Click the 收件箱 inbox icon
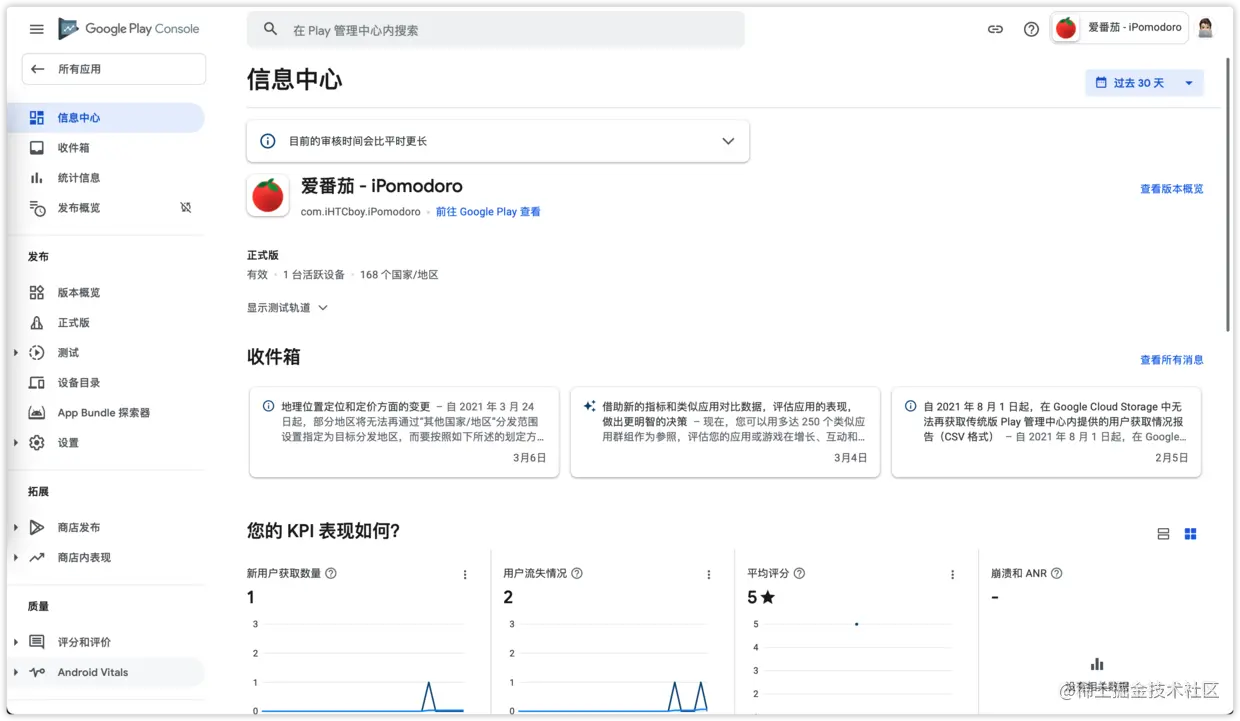Image resolution: width=1240 pixels, height=721 pixels. coord(37,148)
